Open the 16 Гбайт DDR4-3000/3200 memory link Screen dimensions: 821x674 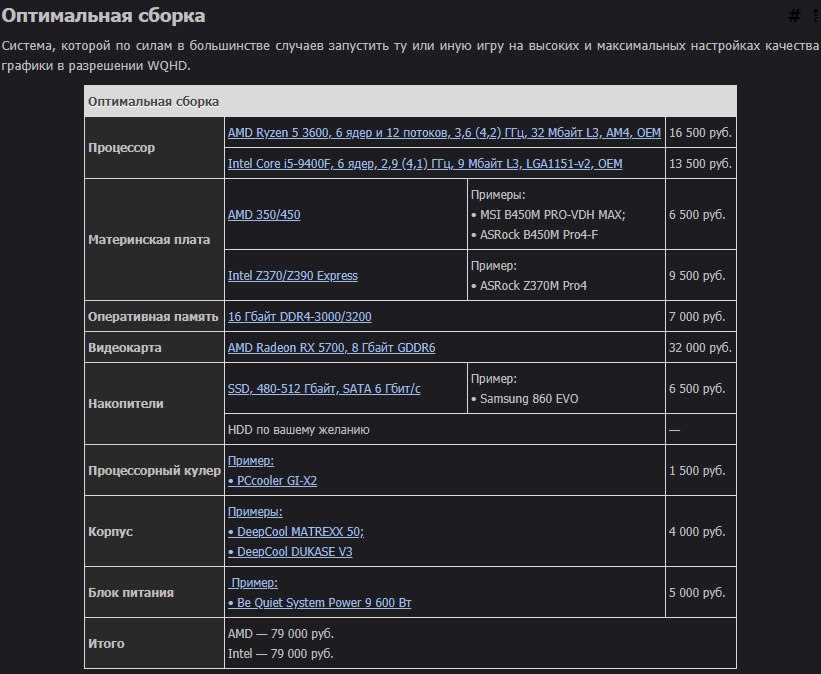click(299, 316)
